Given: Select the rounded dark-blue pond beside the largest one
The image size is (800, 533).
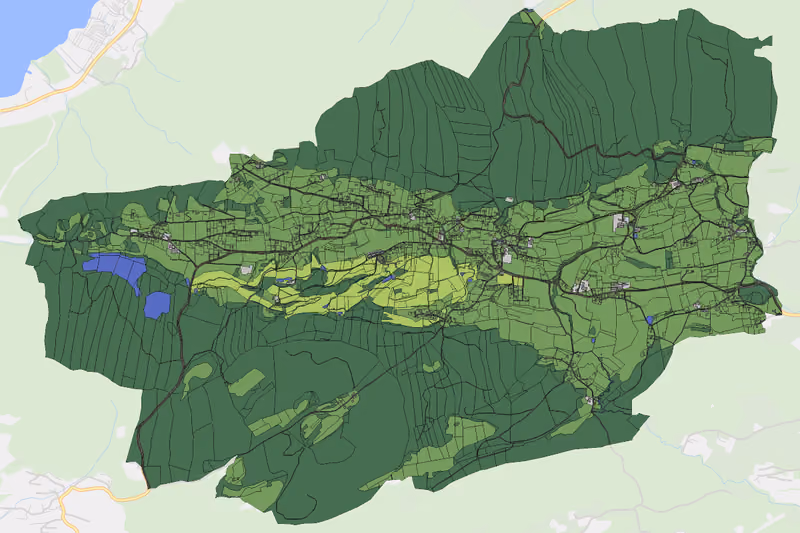Looking at the screenshot, I should (x=157, y=305).
